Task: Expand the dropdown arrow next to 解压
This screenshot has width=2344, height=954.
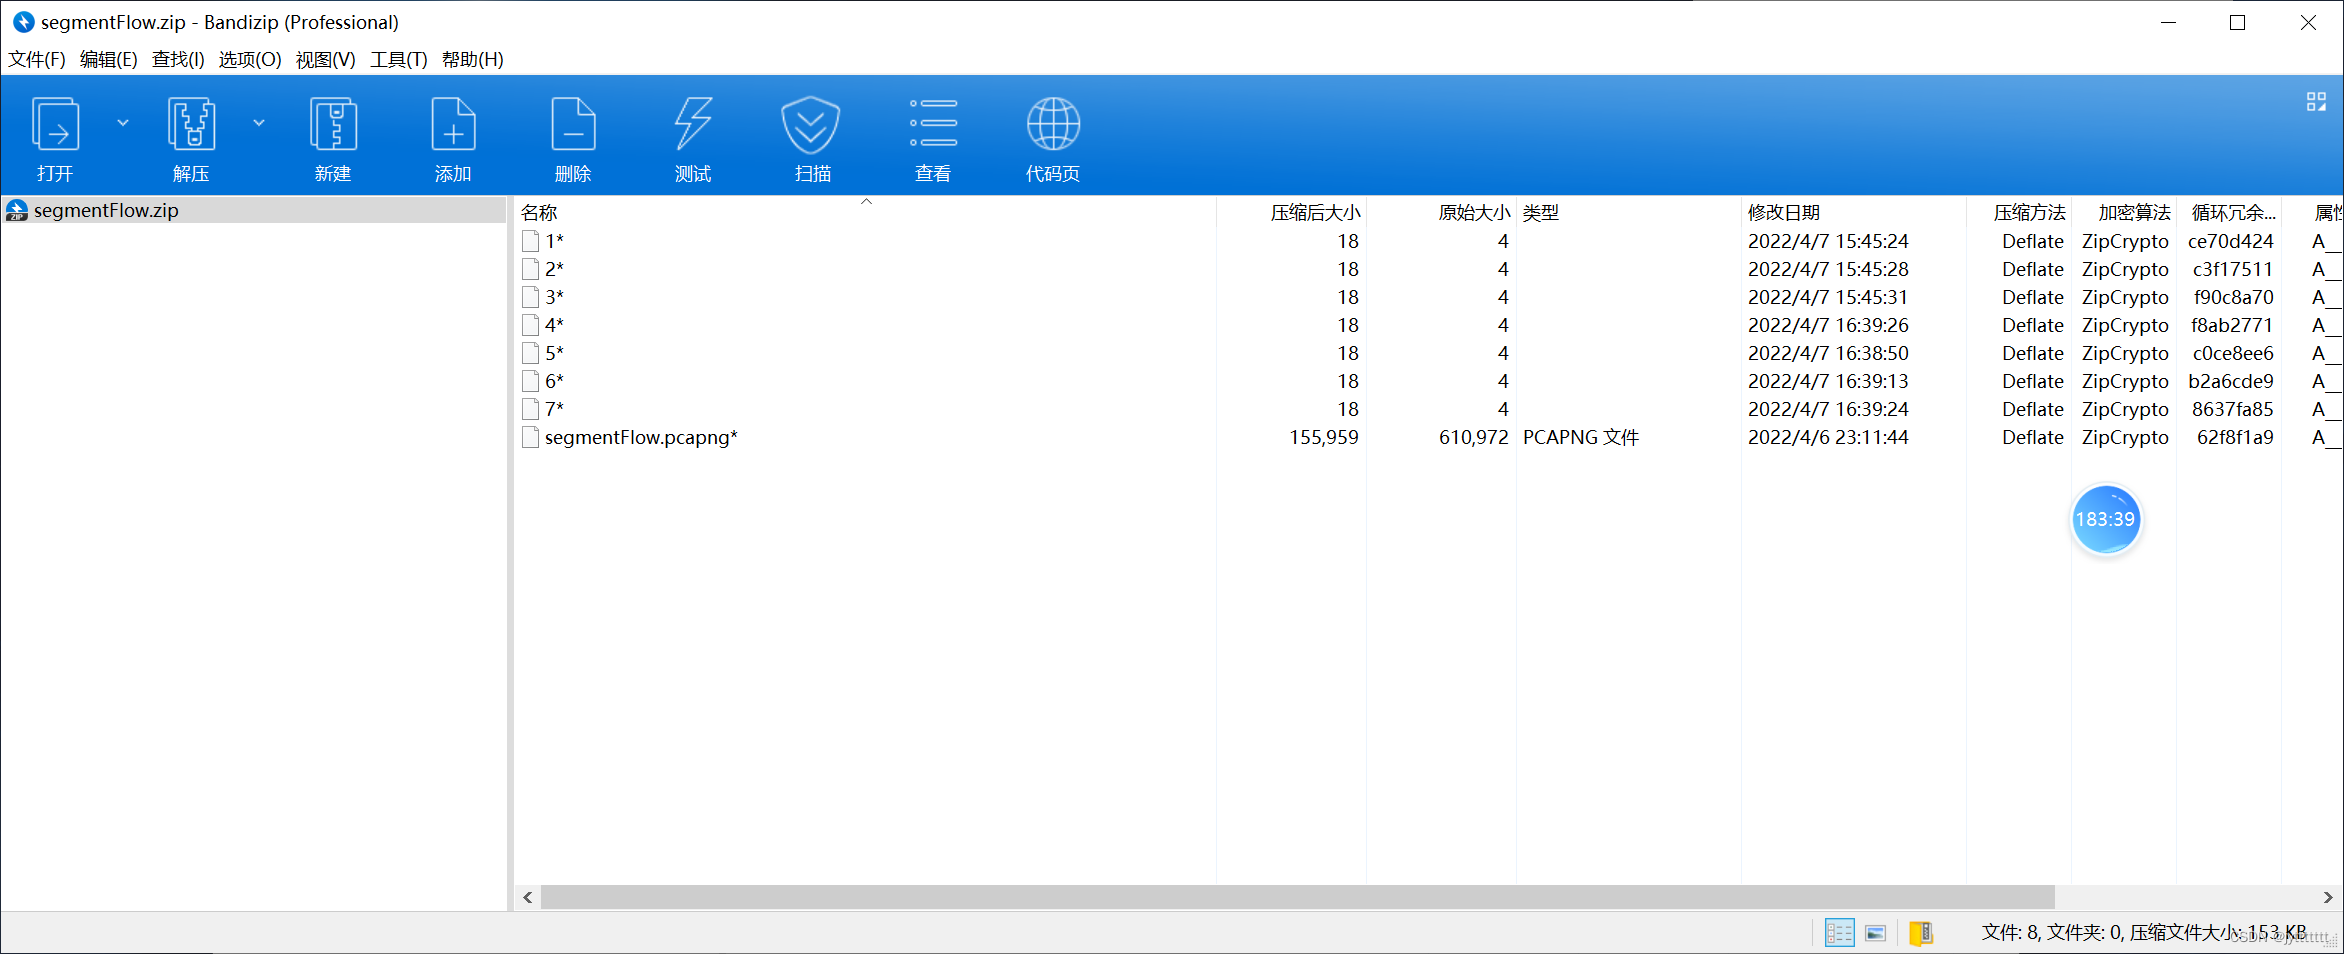Action: click(259, 123)
